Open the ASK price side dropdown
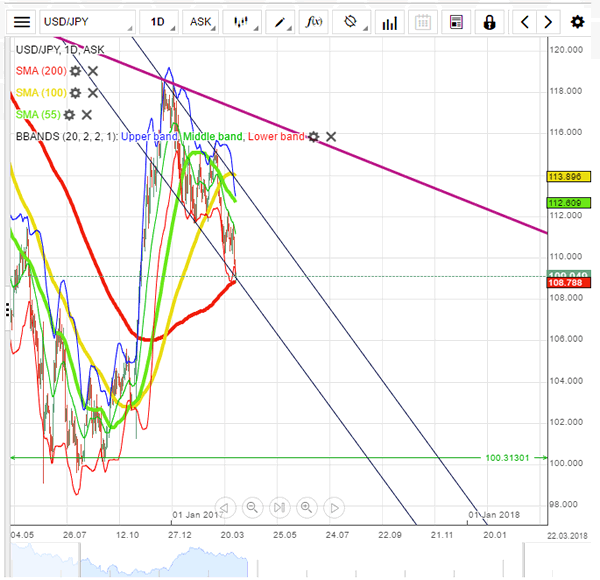Screen dimensions: 600x580 click(x=201, y=22)
